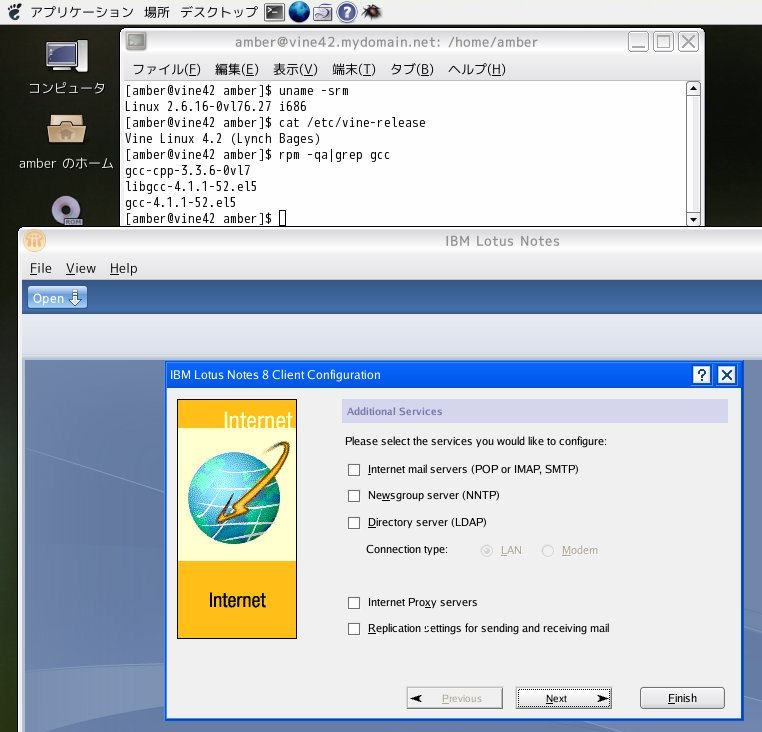
Task: Click terminal scrollbar down arrow
Action: (693, 219)
